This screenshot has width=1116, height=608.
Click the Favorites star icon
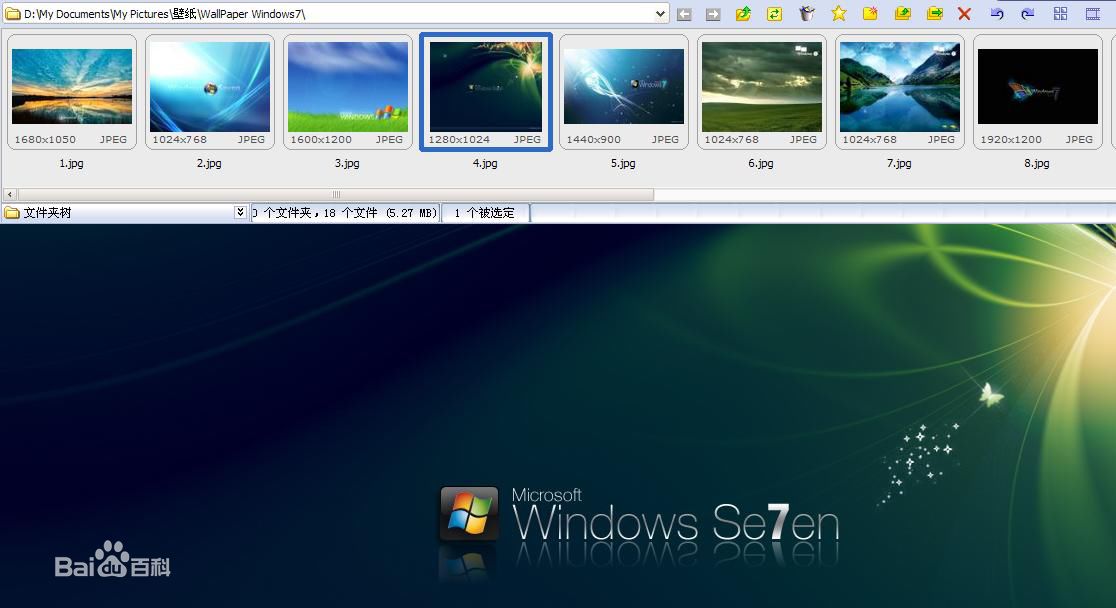pos(839,14)
